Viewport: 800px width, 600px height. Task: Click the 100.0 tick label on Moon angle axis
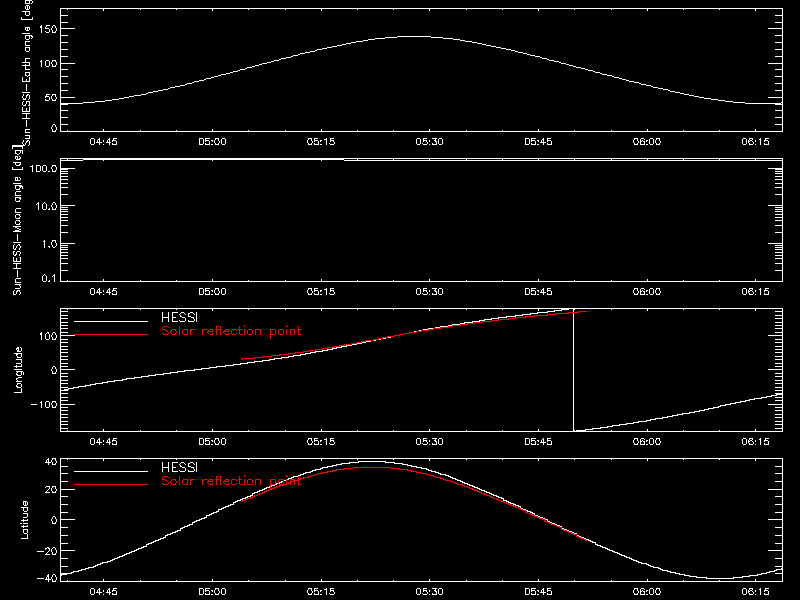[x=43, y=168]
